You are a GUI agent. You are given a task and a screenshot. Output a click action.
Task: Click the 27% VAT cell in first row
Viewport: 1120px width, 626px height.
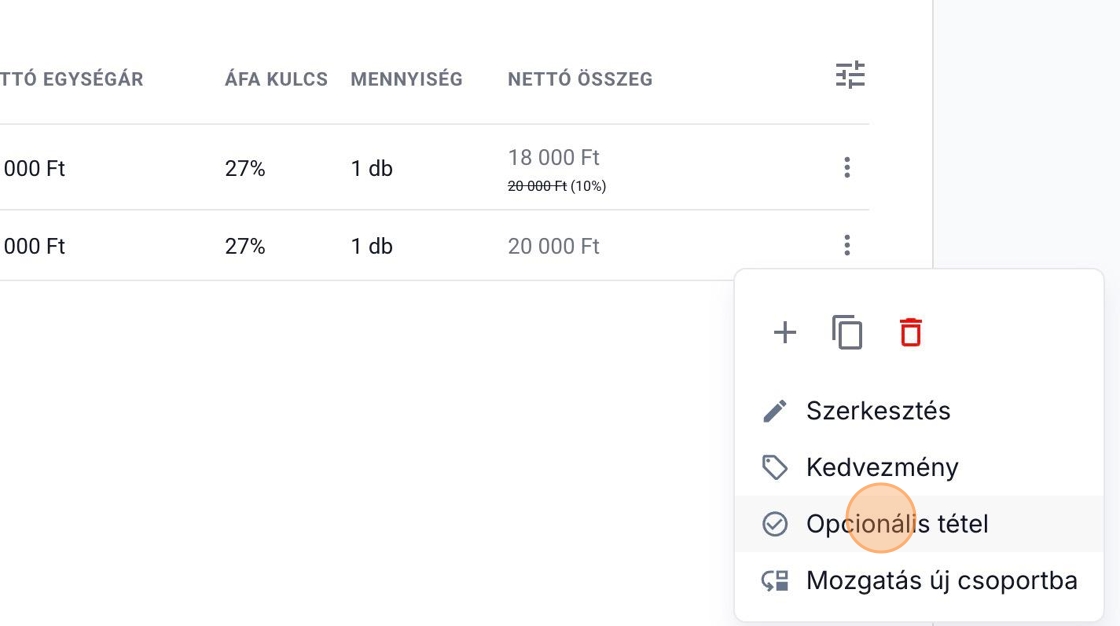coord(245,169)
